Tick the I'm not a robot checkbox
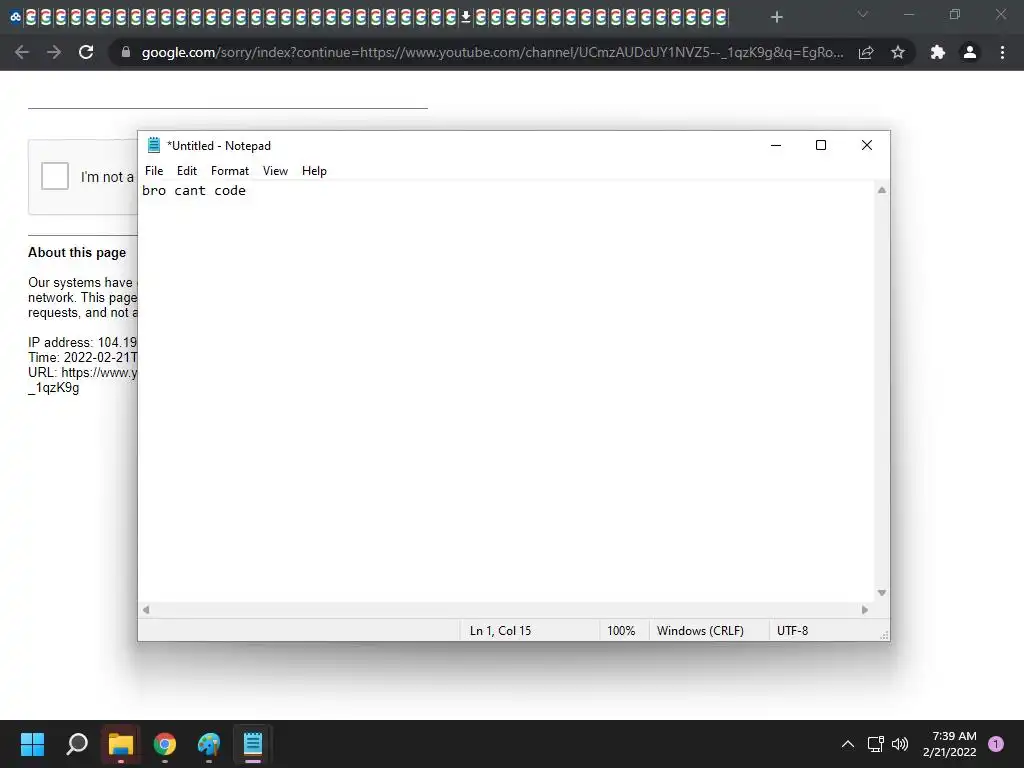Image resolution: width=1024 pixels, height=768 pixels. pos(55,176)
